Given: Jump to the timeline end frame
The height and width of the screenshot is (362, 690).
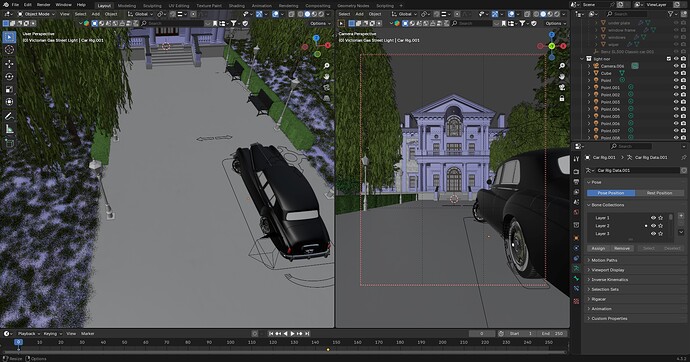Looking at the screenshot, I should 307,334.
